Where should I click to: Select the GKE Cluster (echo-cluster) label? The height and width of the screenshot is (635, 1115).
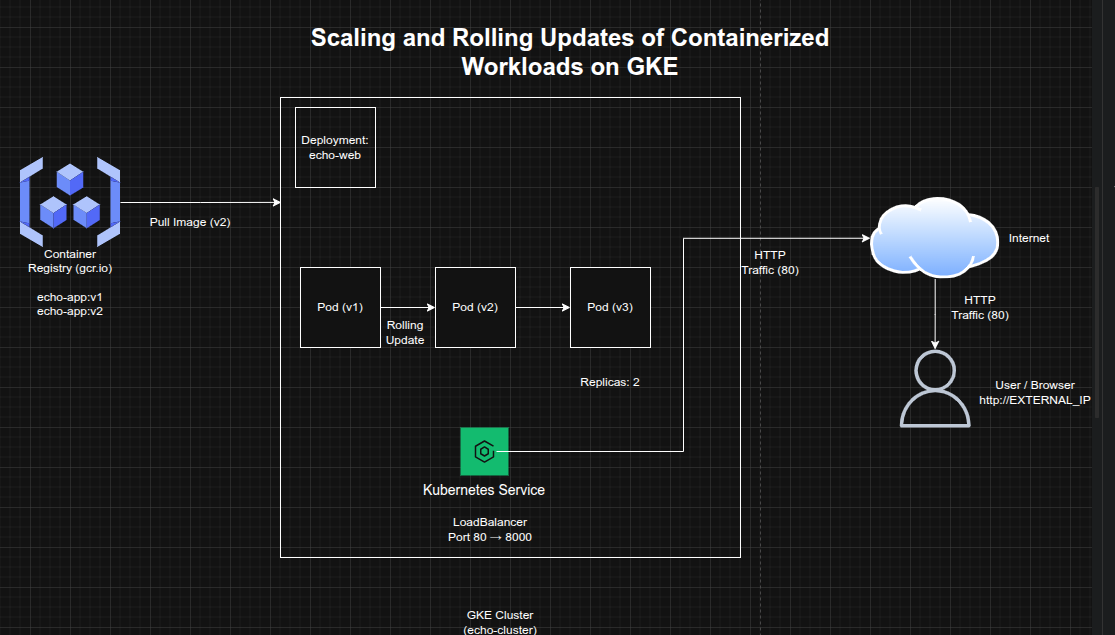click(x=500, y=622)
